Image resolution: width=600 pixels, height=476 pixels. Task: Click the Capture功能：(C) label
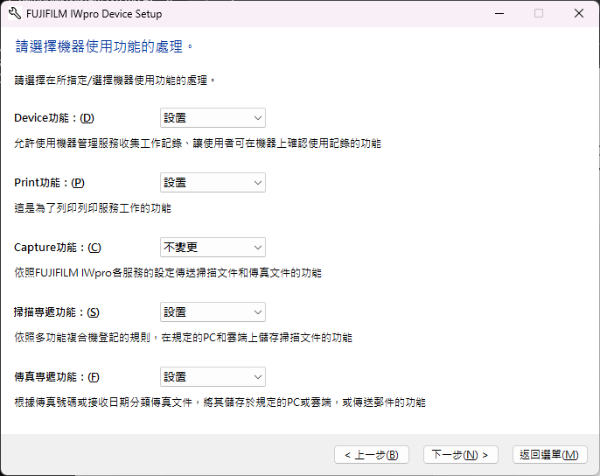58,247
